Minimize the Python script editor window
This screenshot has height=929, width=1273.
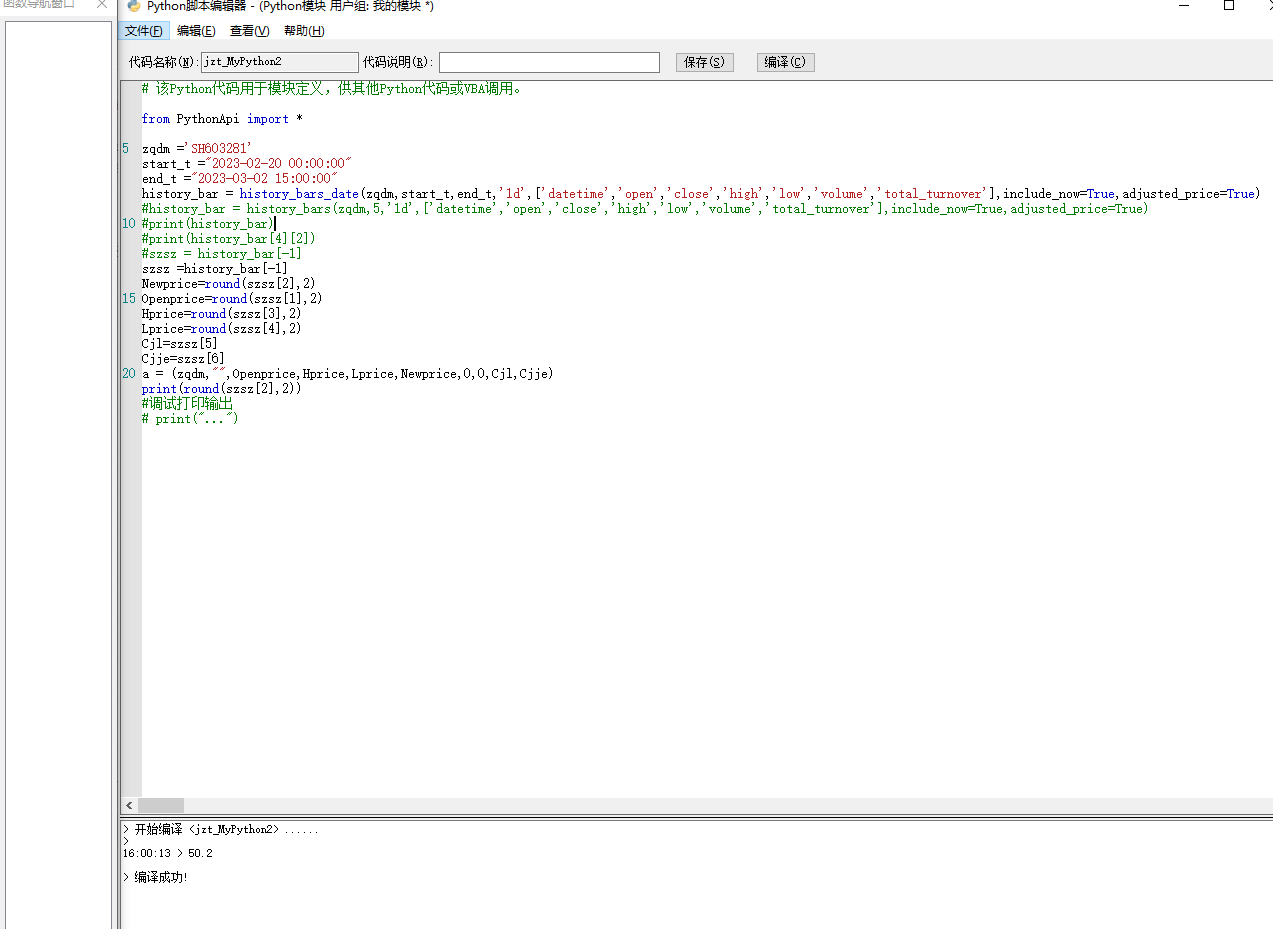coord(1183,5)
